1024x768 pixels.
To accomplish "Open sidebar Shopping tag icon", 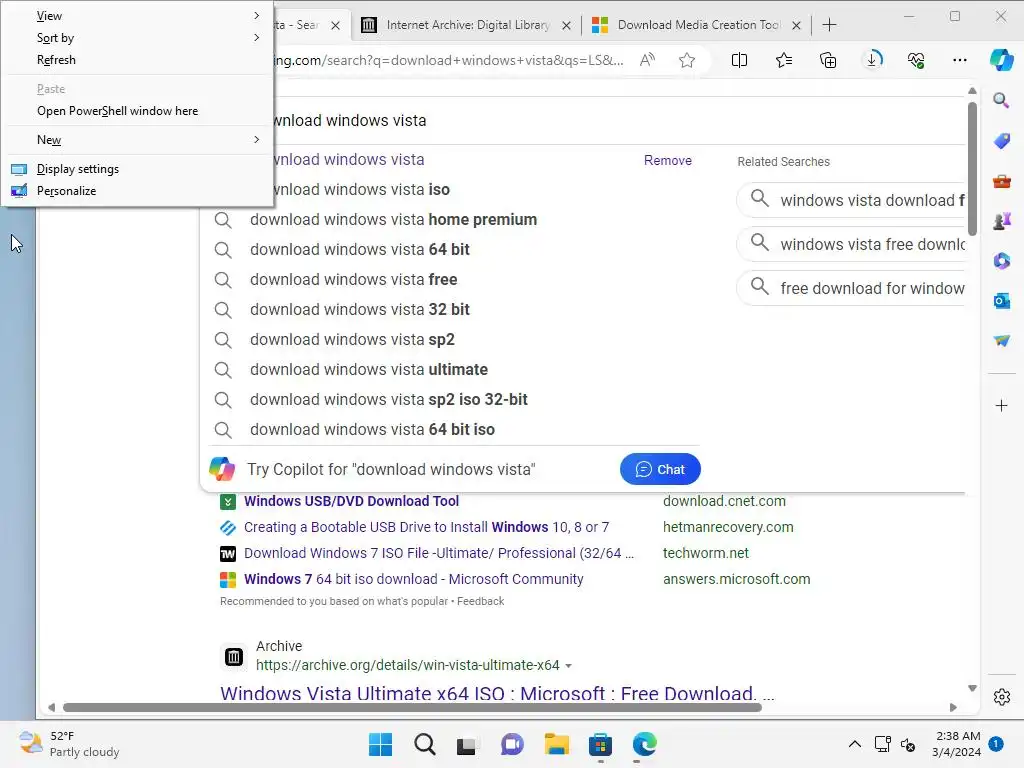I will click(1001, 141).
